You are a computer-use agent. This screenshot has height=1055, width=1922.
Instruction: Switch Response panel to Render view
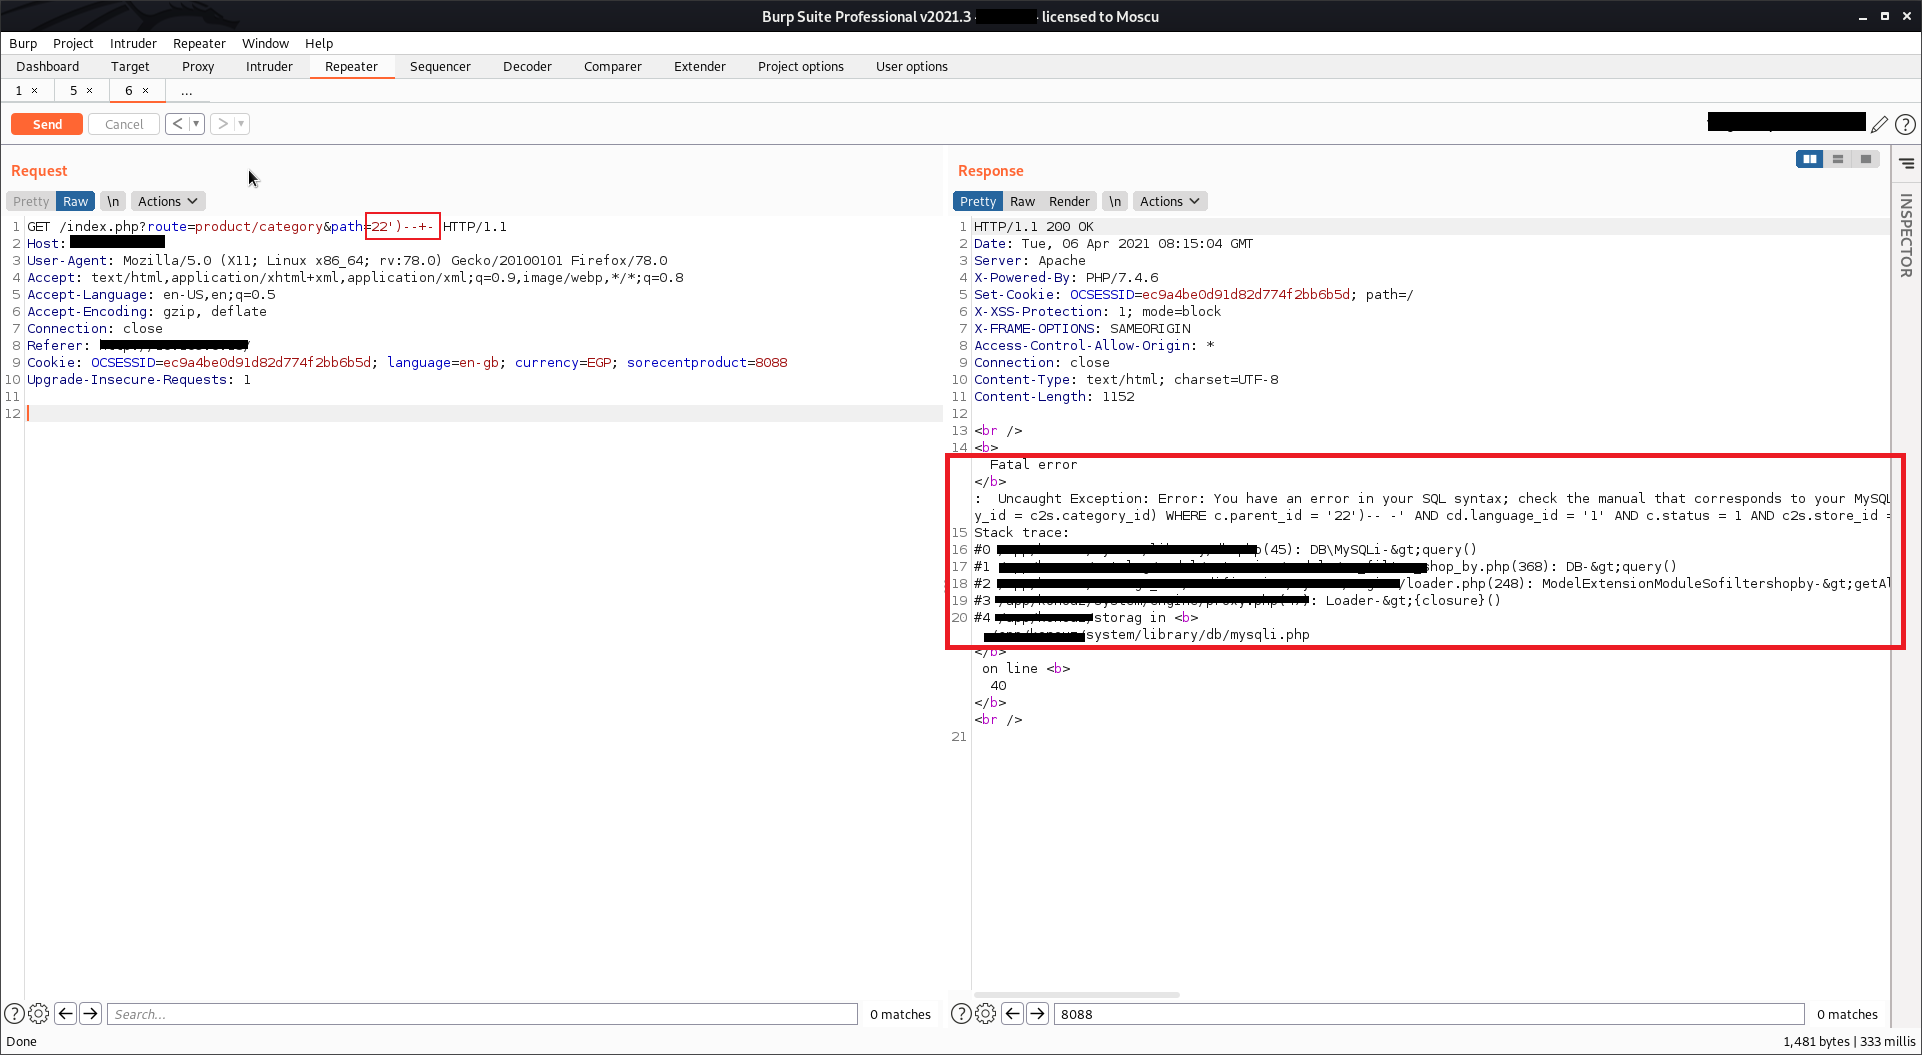pos(1069,201)
